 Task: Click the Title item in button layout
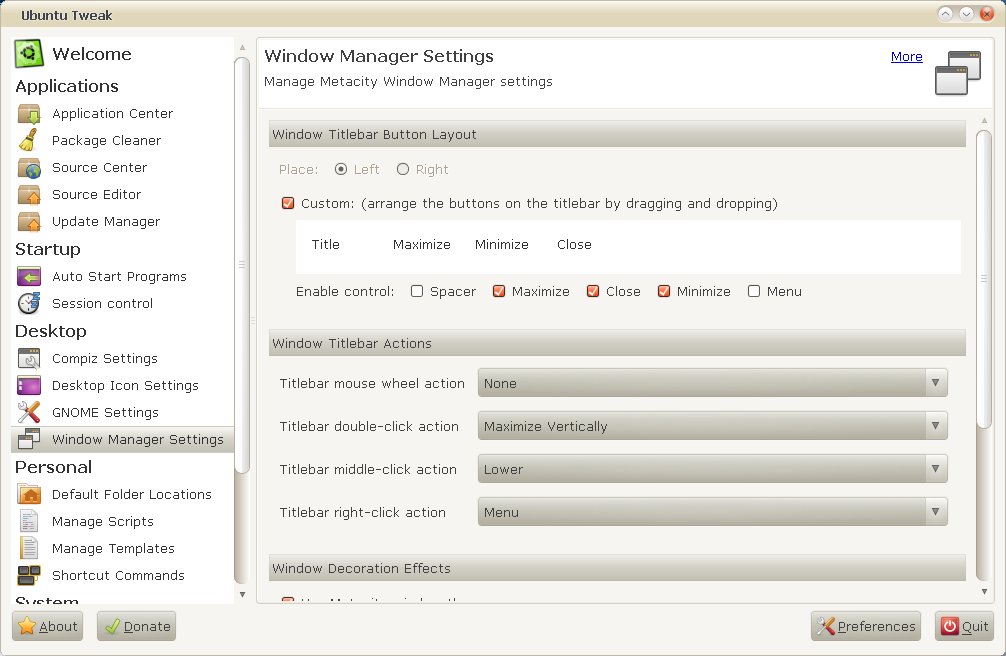point(326,245)
